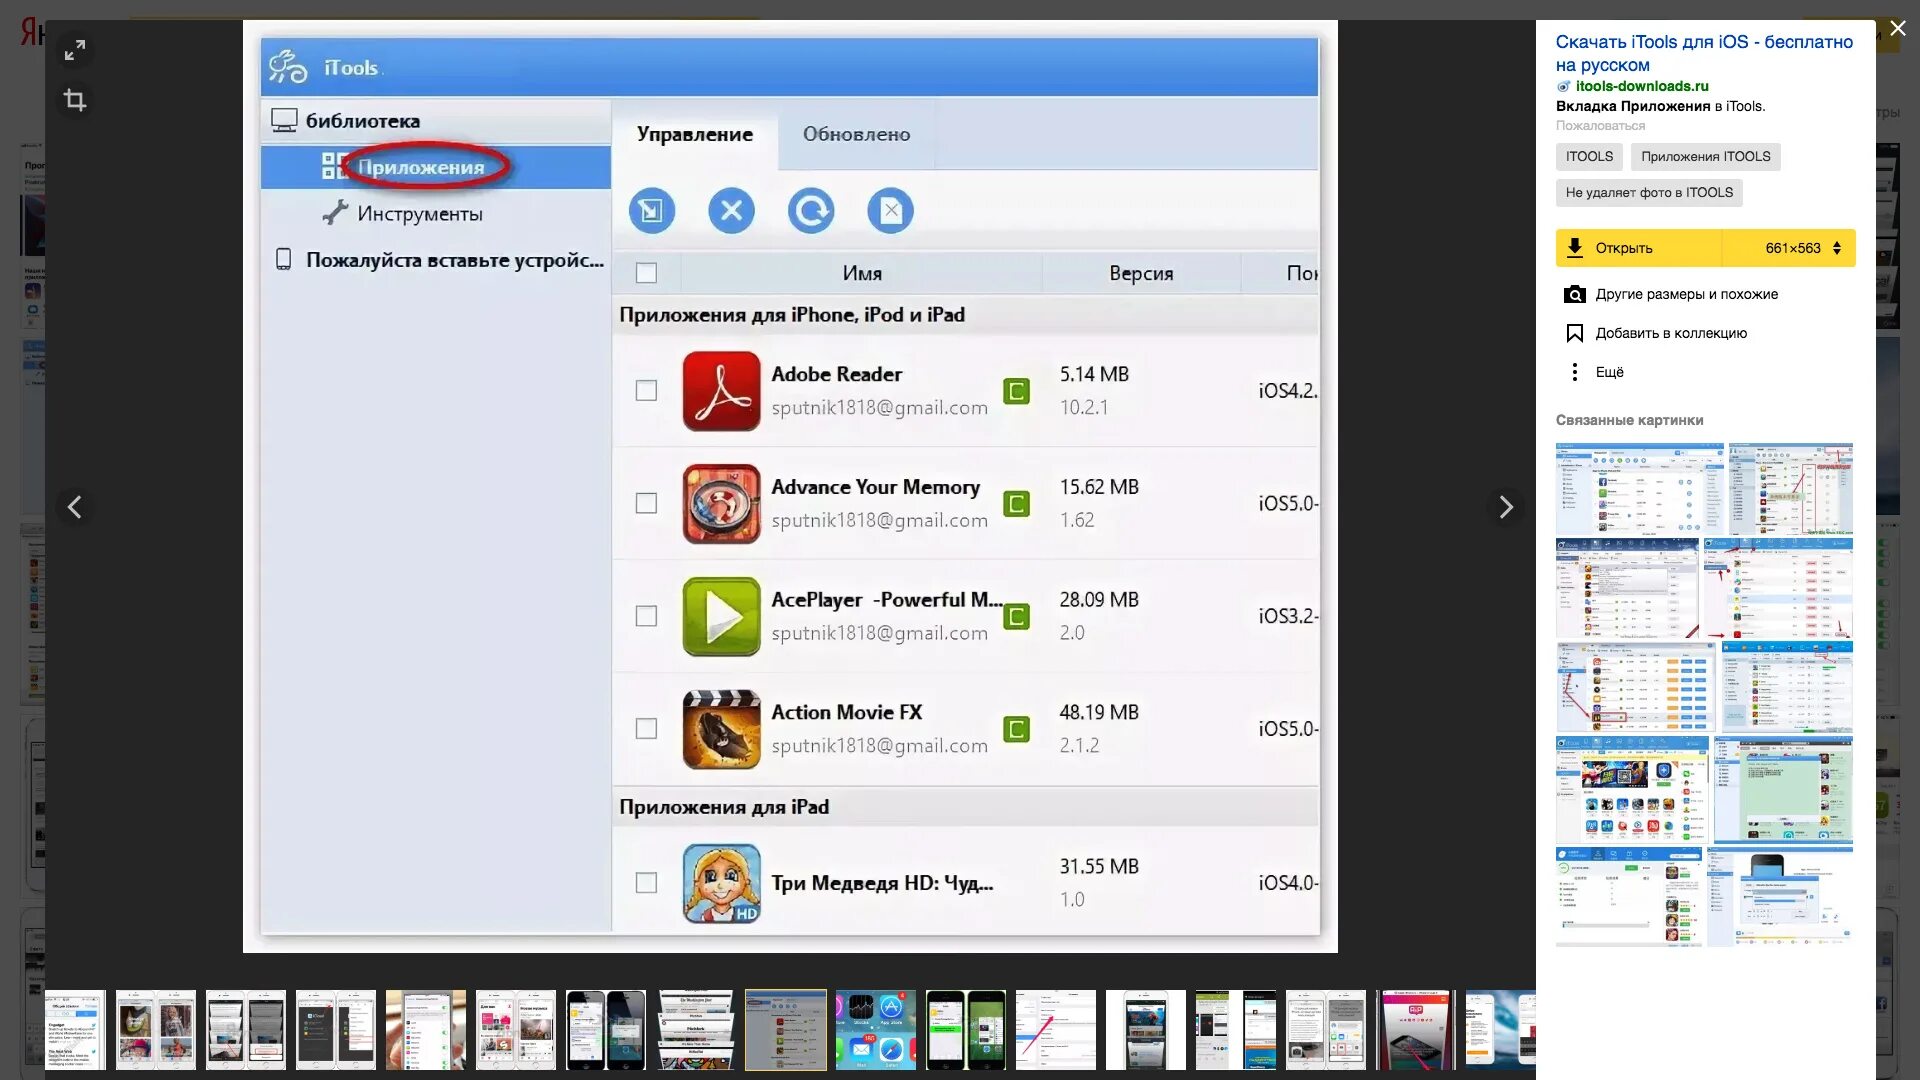Select the App Store icons thumbnail in filmstrip
1920x1080 pixels.
(x=876, y=1030)
